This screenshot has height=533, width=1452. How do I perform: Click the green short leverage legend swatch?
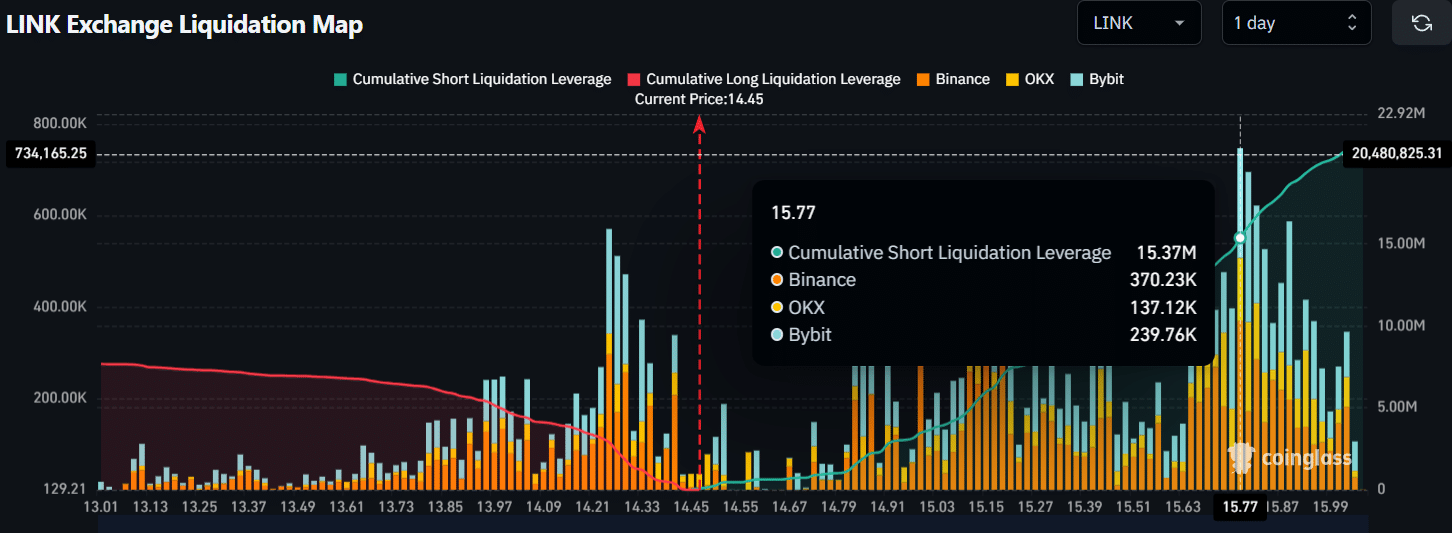(x=339, y=79)
